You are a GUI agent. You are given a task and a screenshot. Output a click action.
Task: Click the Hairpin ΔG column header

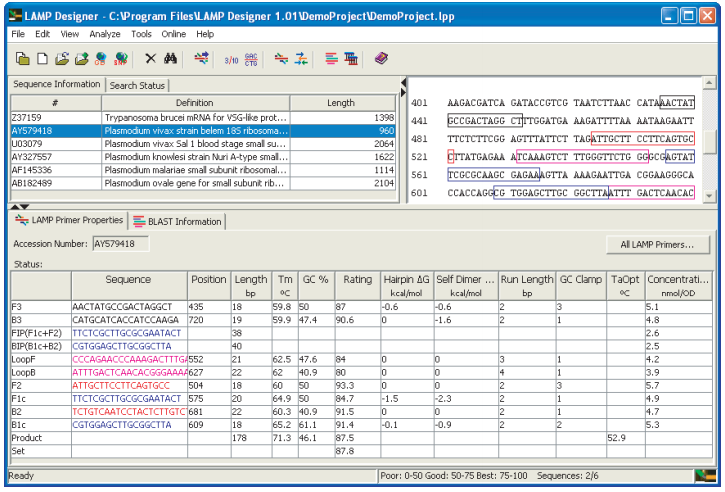coord(407,286)
